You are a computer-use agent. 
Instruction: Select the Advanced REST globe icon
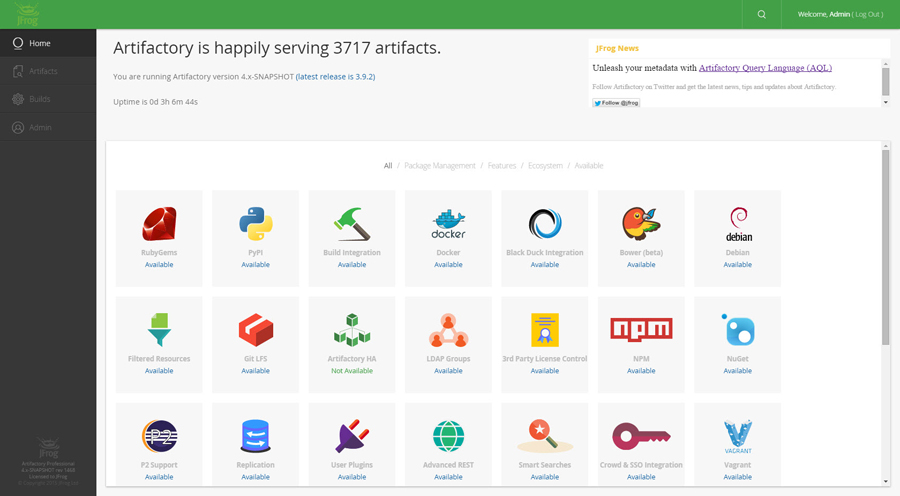[x=448, y=436]
